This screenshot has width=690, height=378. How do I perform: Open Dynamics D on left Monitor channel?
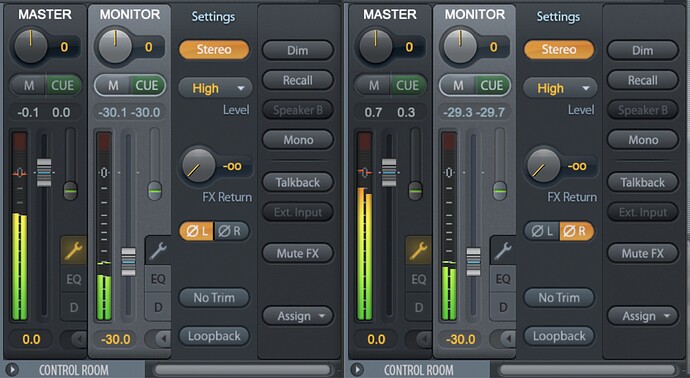pos(158,307)
